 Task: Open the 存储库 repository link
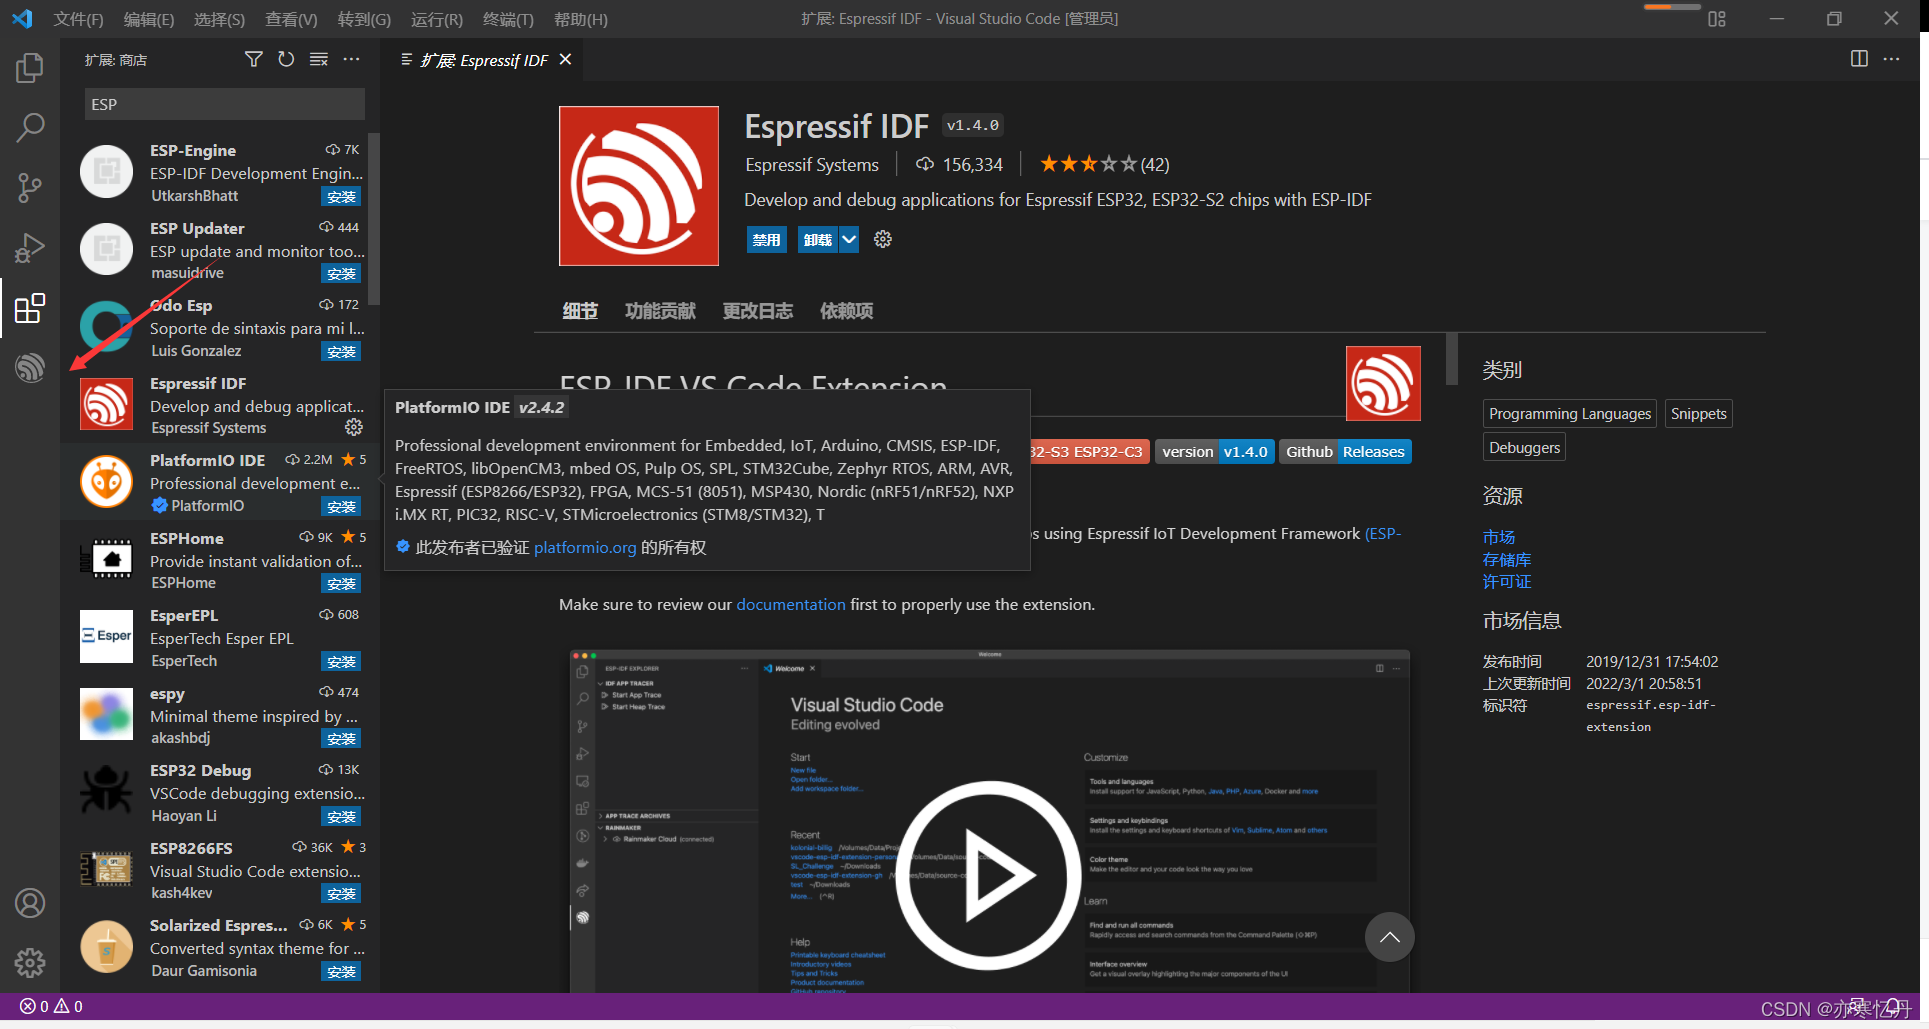click(1507, 559)
